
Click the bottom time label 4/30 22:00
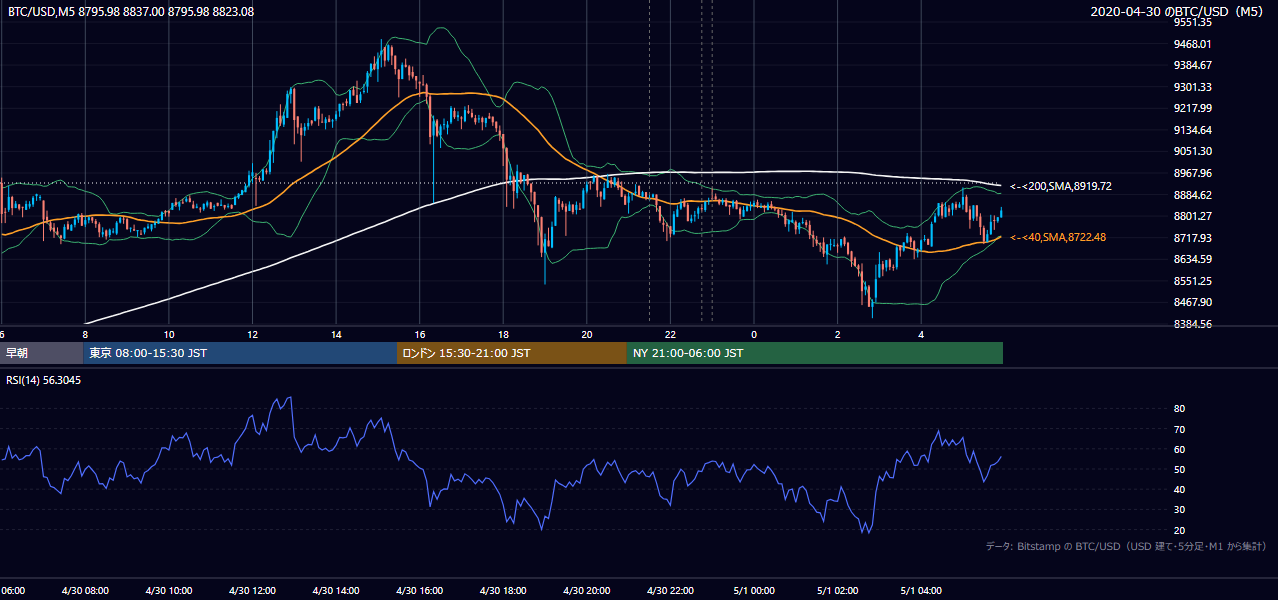(x=670, y=590)
